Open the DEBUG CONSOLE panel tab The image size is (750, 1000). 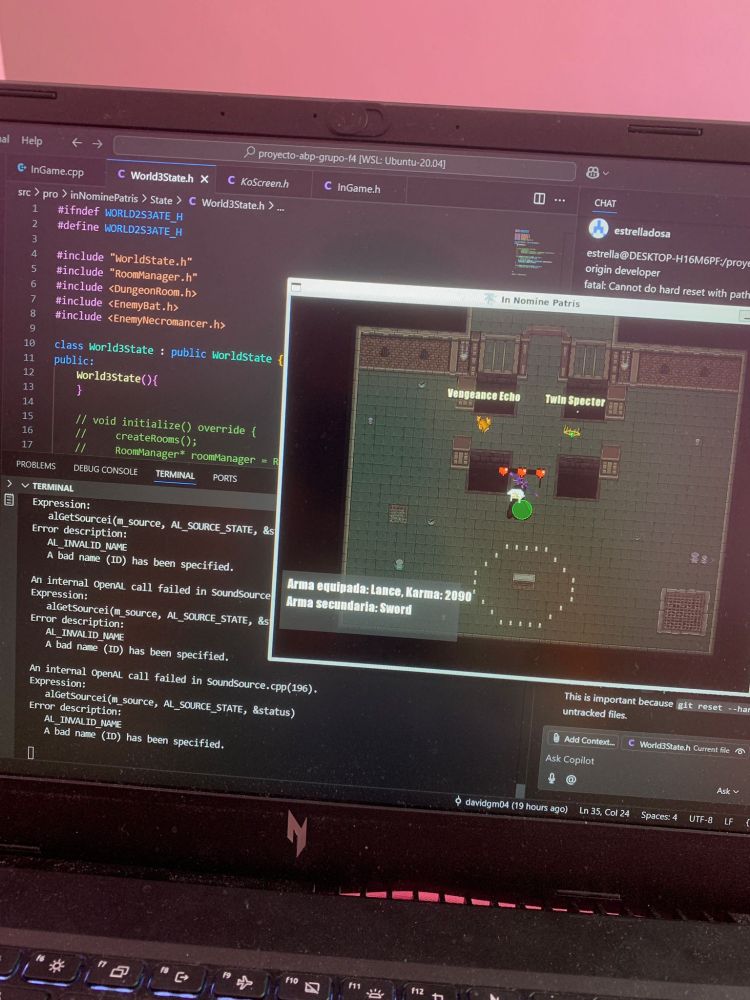click(105, 470)
